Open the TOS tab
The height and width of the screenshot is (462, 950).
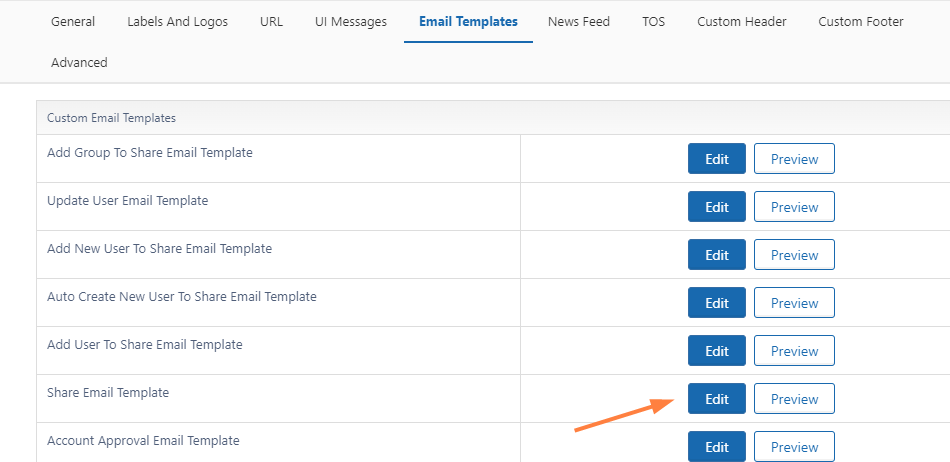click(x=653, y=22)
